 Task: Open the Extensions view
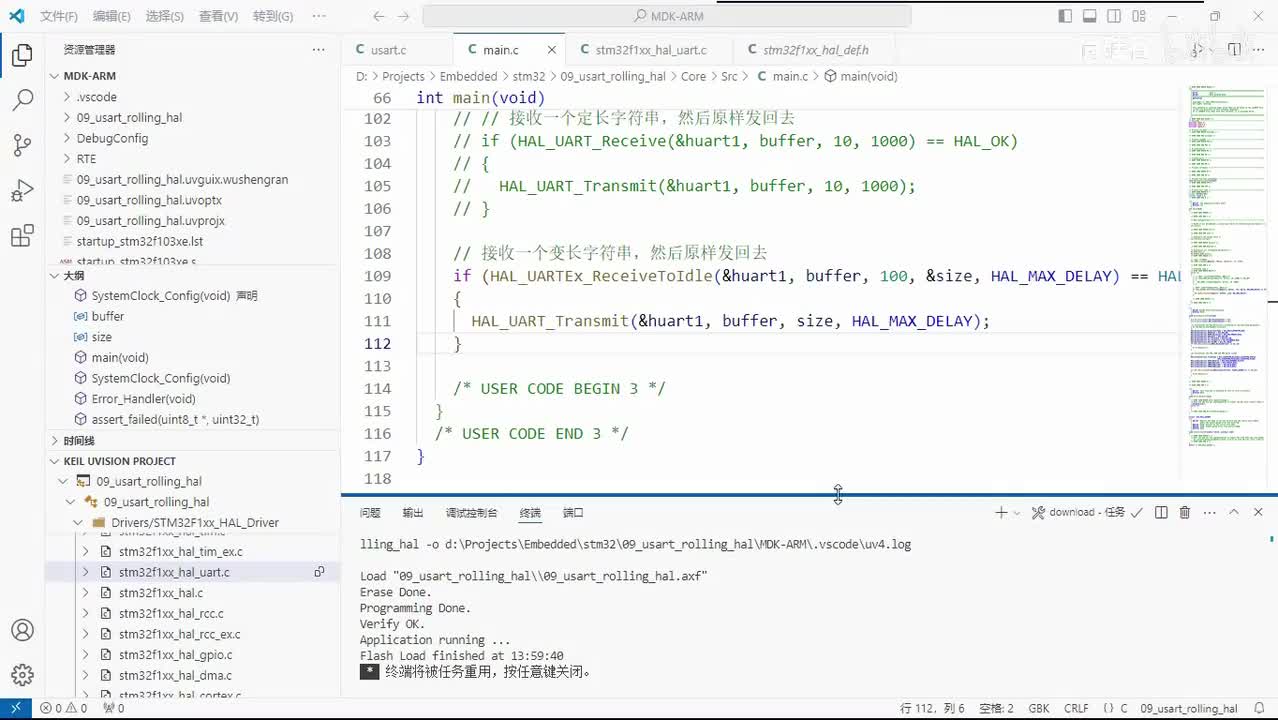tap(22, 236)
